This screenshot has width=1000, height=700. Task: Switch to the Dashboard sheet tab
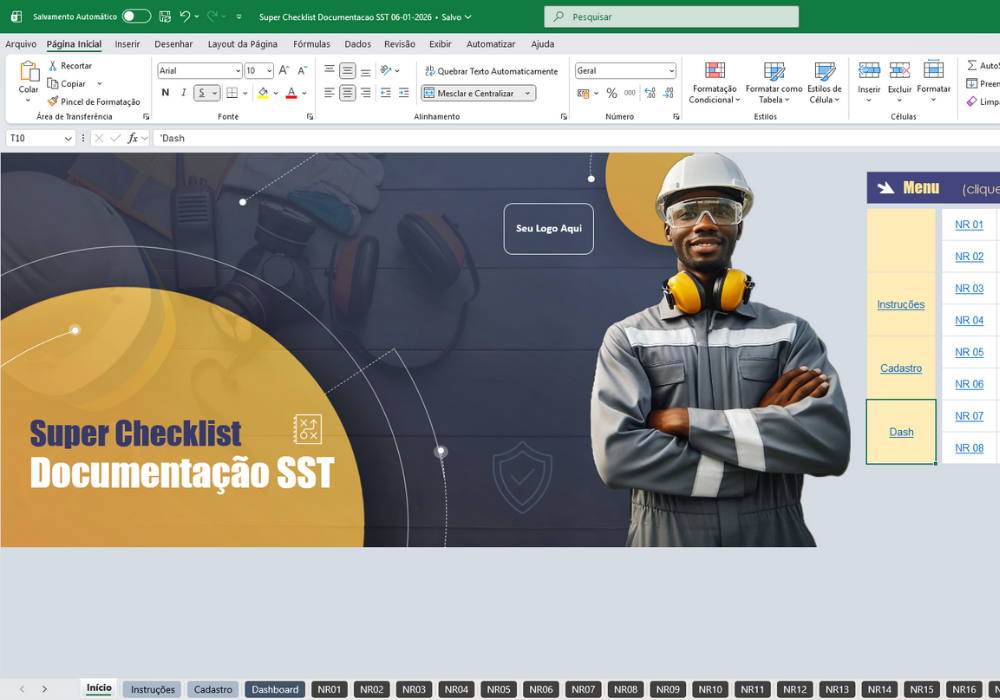click(275, 689)
